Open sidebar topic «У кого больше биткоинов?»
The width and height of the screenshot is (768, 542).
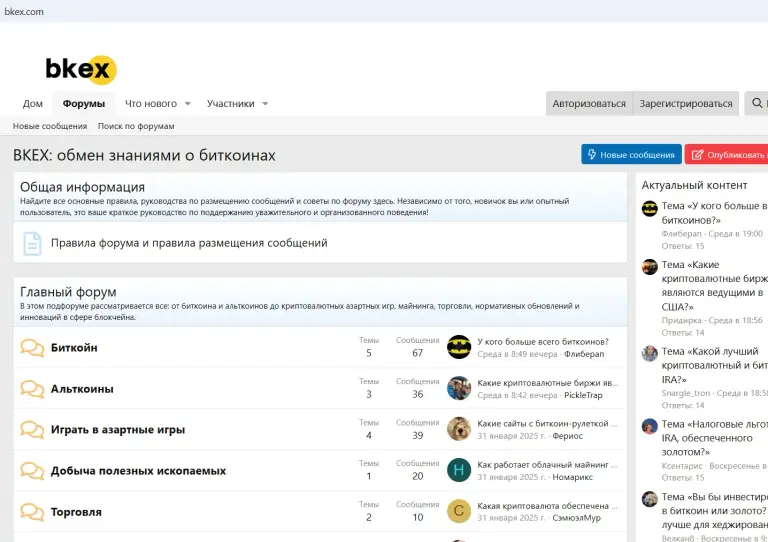(714, 213)
